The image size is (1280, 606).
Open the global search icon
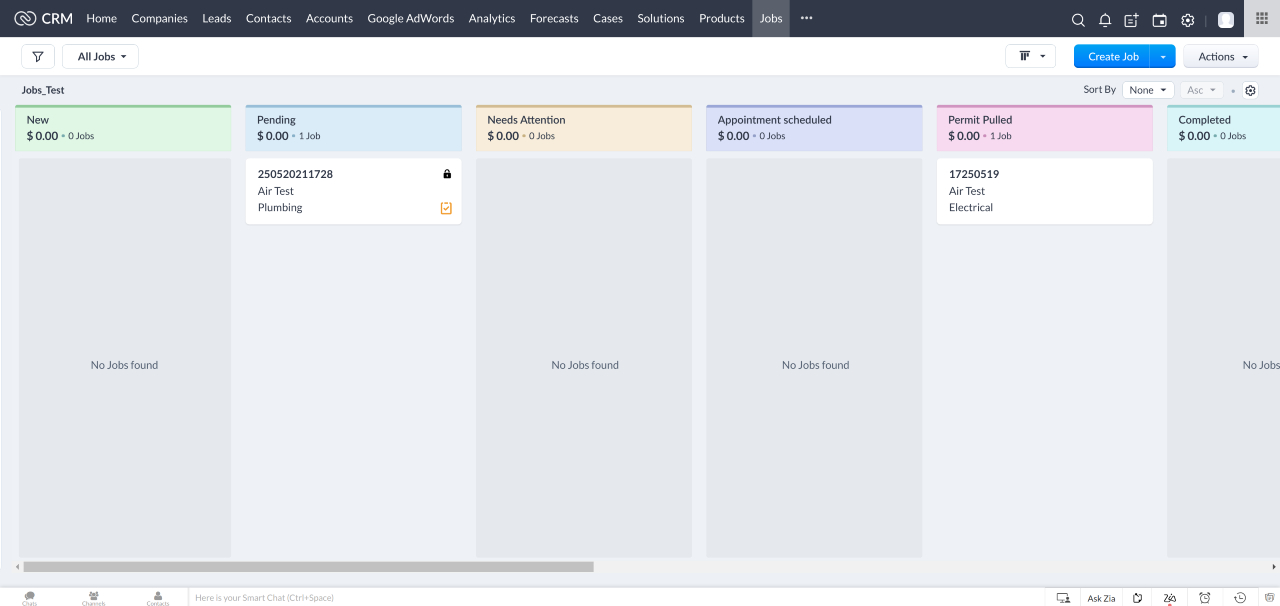(1078, 19)
